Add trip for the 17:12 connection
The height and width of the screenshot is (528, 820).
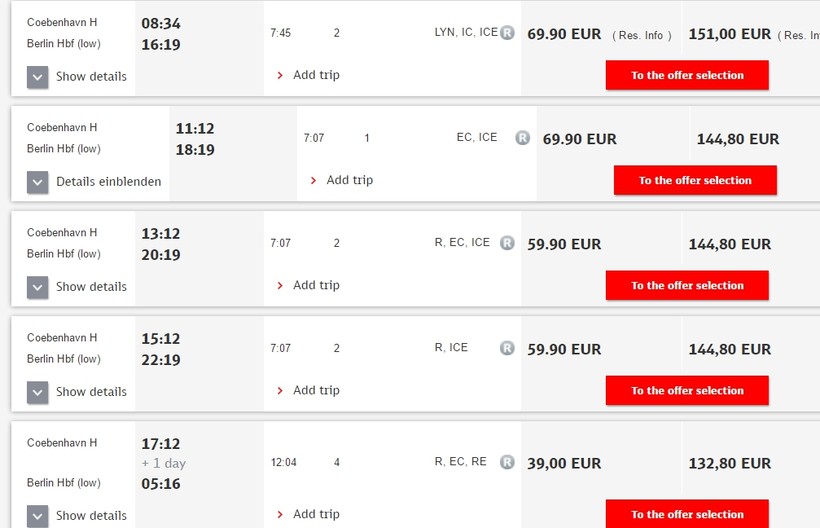coord(308,514)
